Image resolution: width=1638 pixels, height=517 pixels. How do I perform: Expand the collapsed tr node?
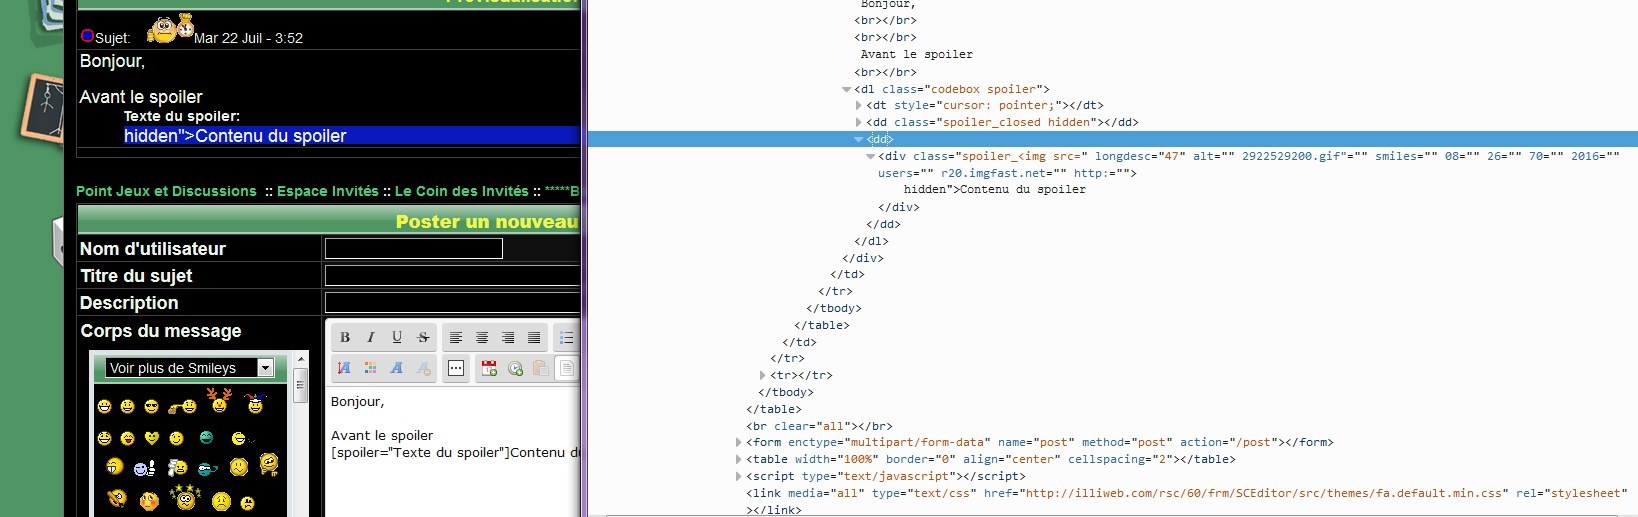pyautogui.click(x=763, y=375)
